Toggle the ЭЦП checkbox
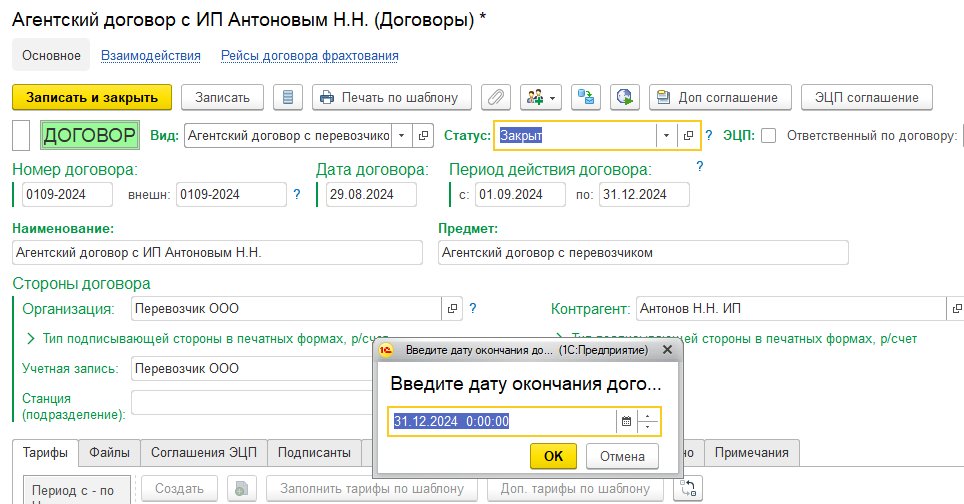 768,136
